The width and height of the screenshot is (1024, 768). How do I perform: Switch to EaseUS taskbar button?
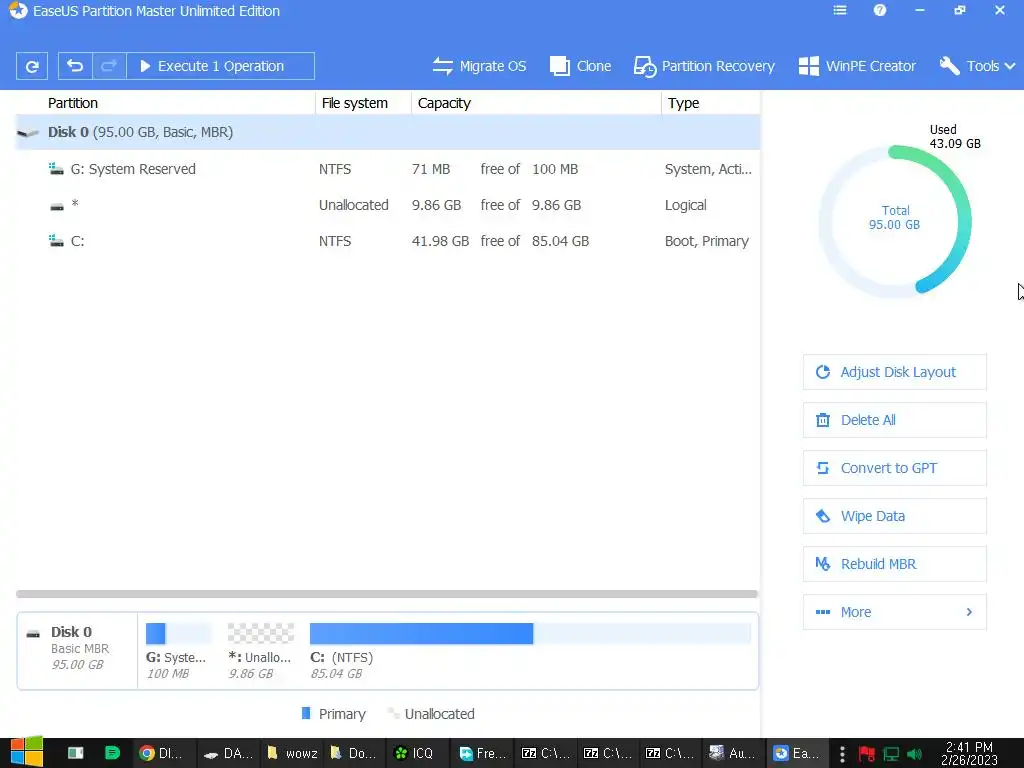click(x=797, y=753)
